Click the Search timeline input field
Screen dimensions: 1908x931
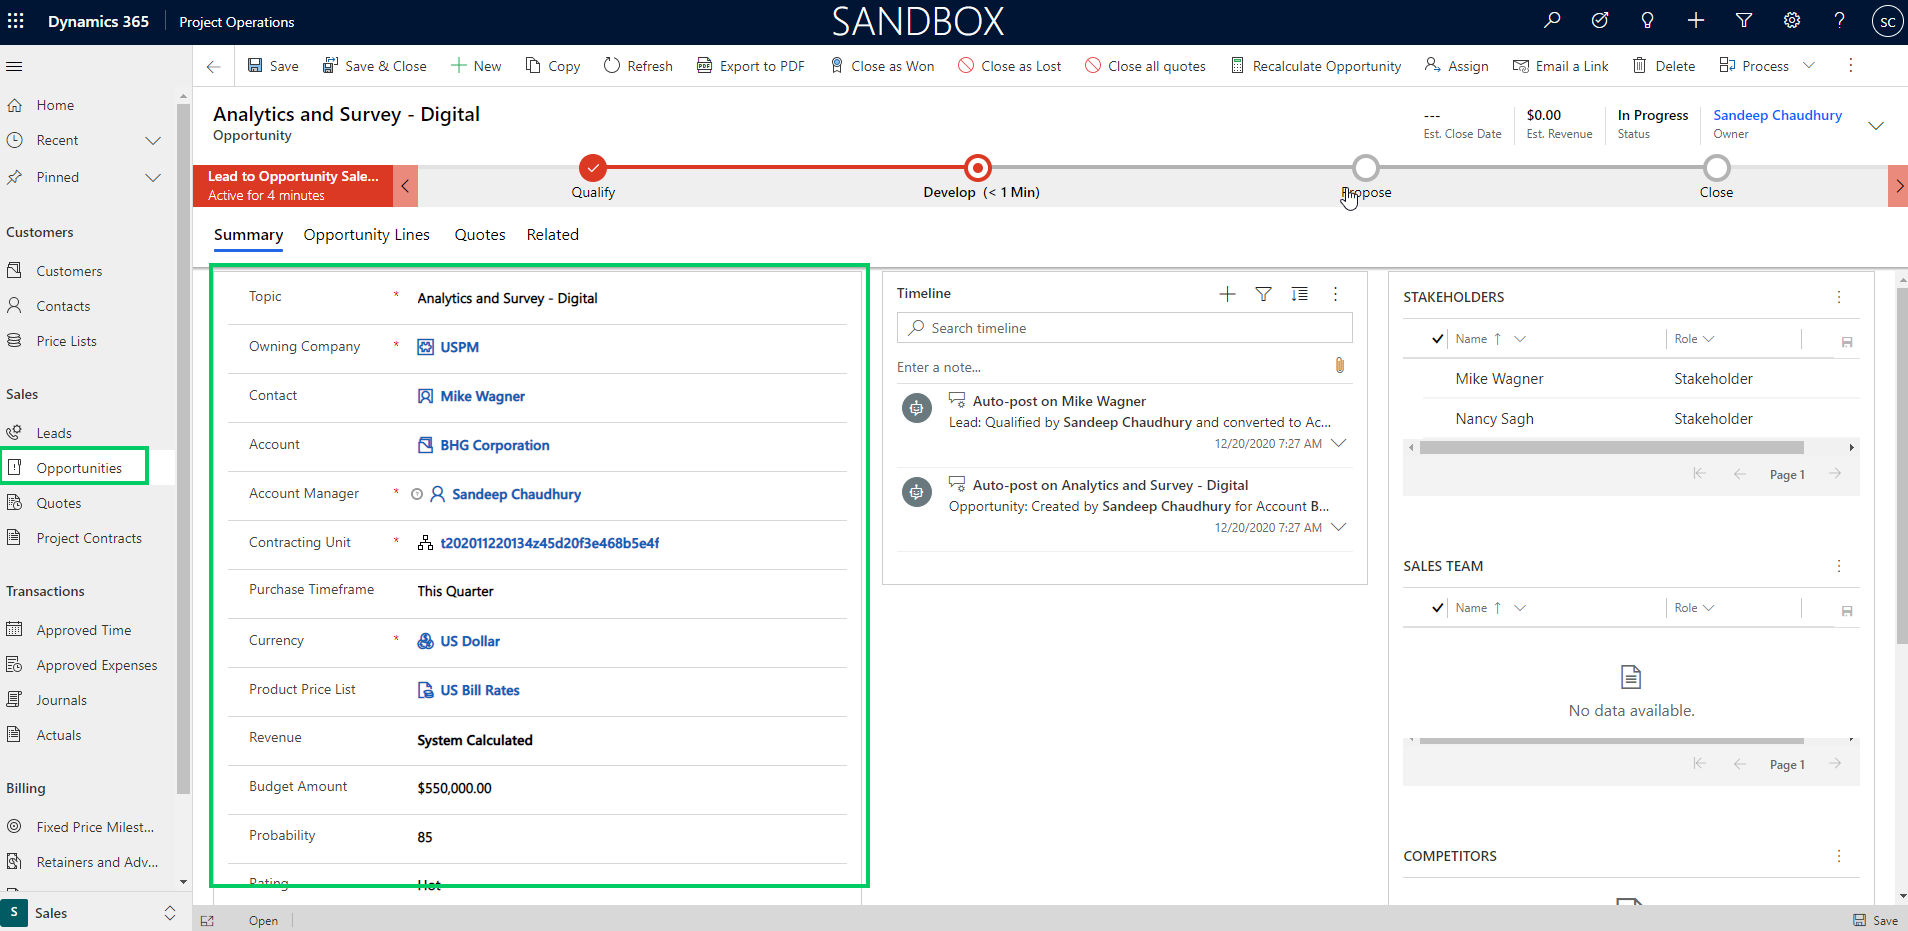(x=1124, y=328)
